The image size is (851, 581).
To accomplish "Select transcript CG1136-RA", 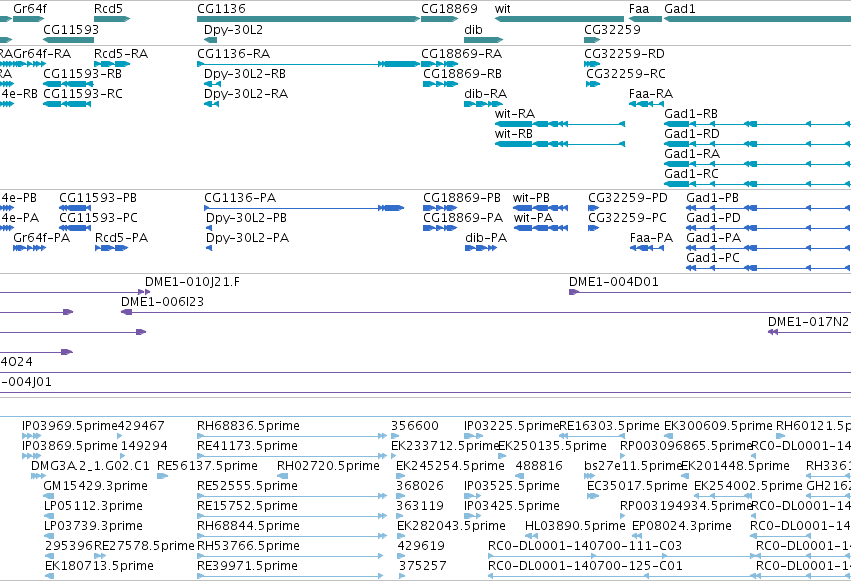I will (x=233, y=54).
